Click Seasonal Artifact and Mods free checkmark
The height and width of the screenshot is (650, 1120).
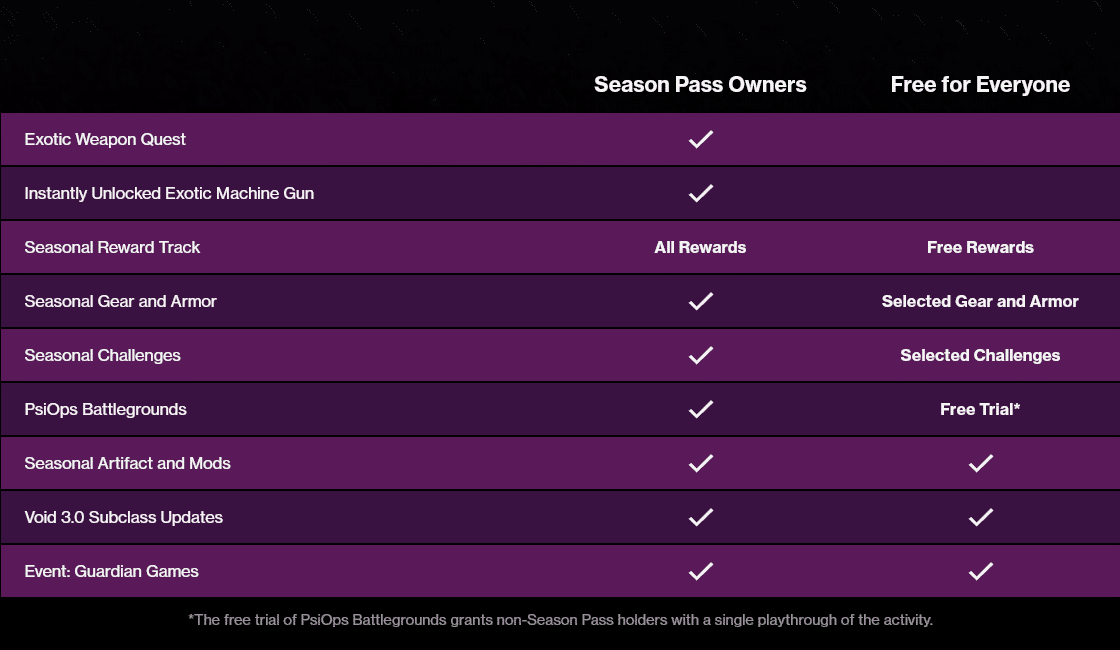click(x=980, y=463)
